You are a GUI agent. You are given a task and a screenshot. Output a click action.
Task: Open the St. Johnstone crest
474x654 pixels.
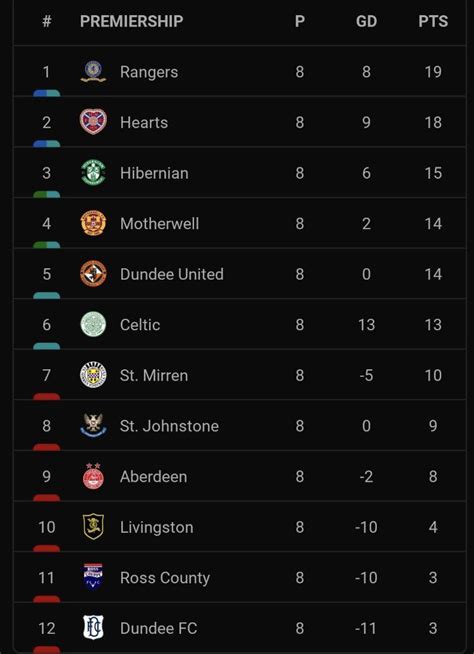coord(93,425)
